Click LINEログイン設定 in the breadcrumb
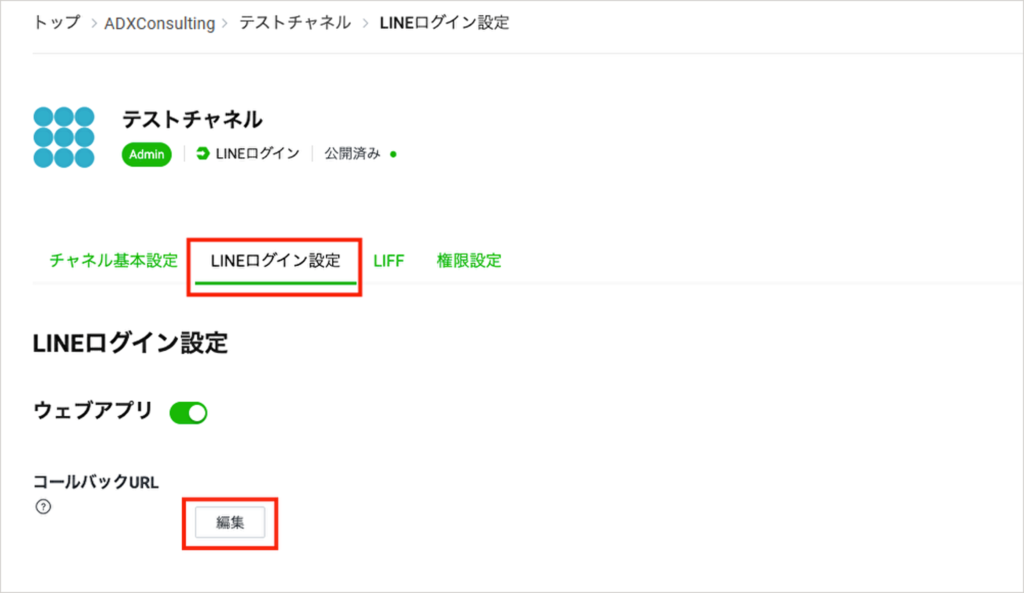Screen dimensions: 1024x593 coord(444,22)
